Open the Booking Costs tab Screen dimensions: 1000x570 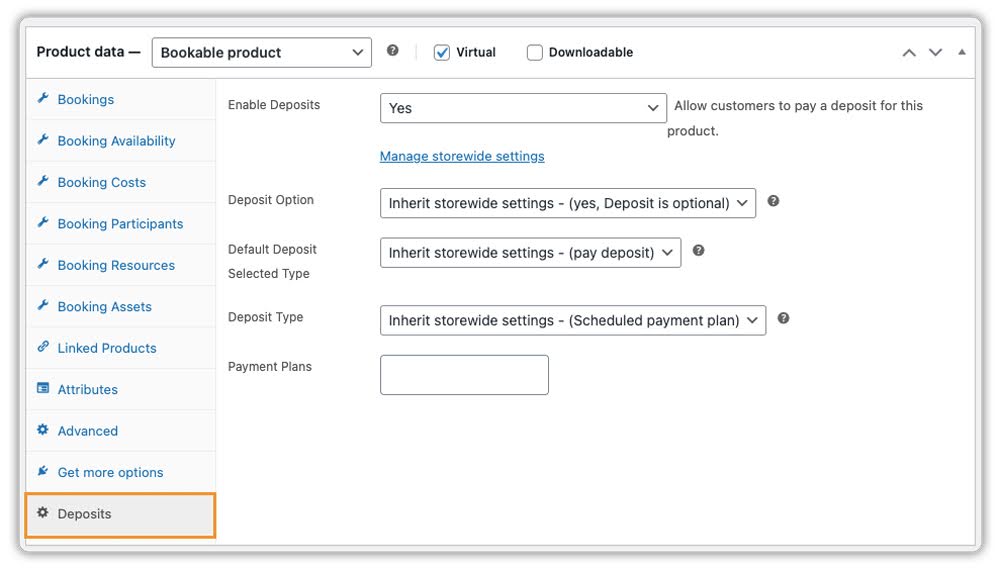[101, 182]
